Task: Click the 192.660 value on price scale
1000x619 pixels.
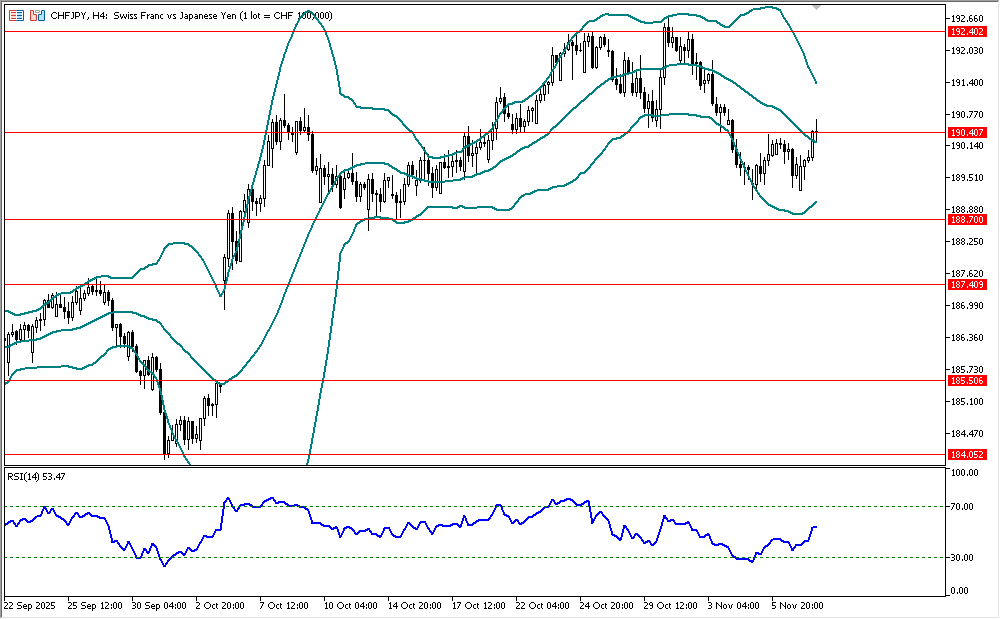Action: click(x=965, y=19)
